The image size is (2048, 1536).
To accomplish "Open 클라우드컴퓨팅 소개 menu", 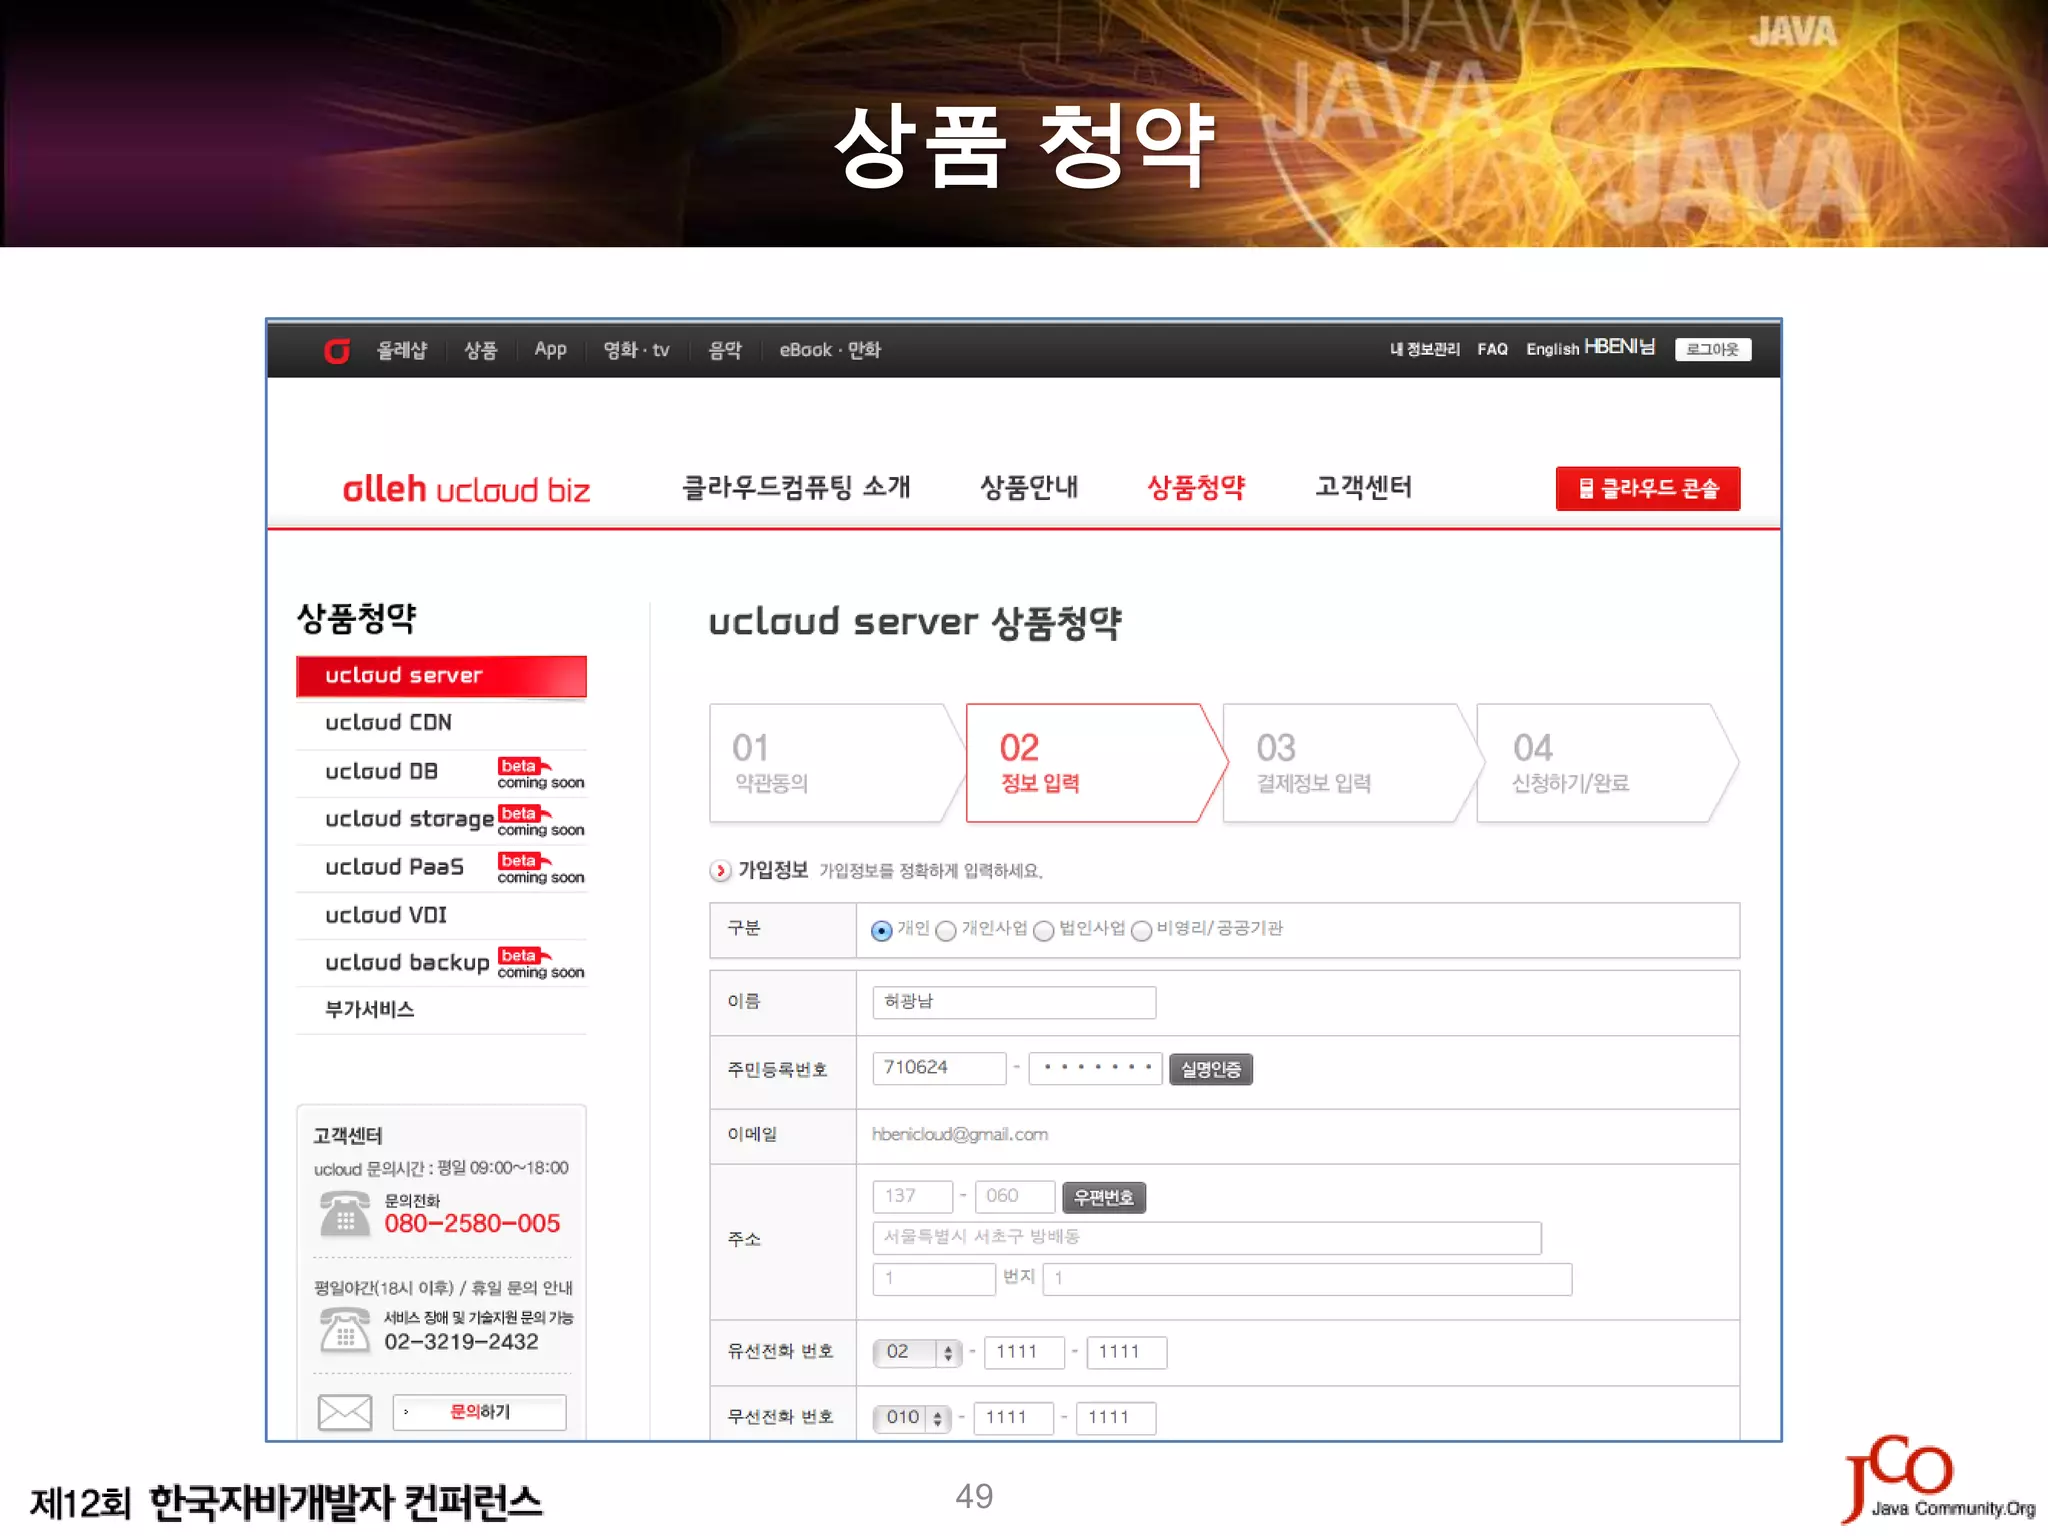I will [x=796, y=487].
